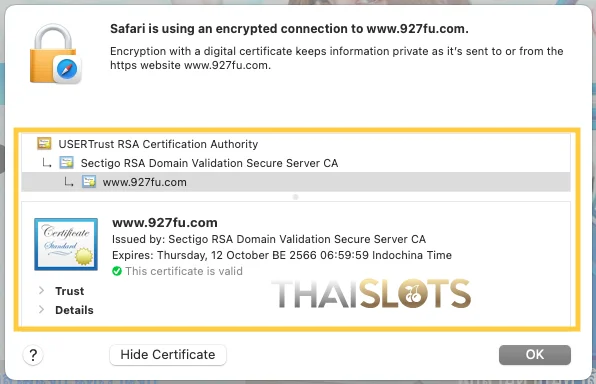The width and height of the screenshot is (596, 384).
Task: Select the www.927fu.com certificate row
Action: [x=296, y=182]
